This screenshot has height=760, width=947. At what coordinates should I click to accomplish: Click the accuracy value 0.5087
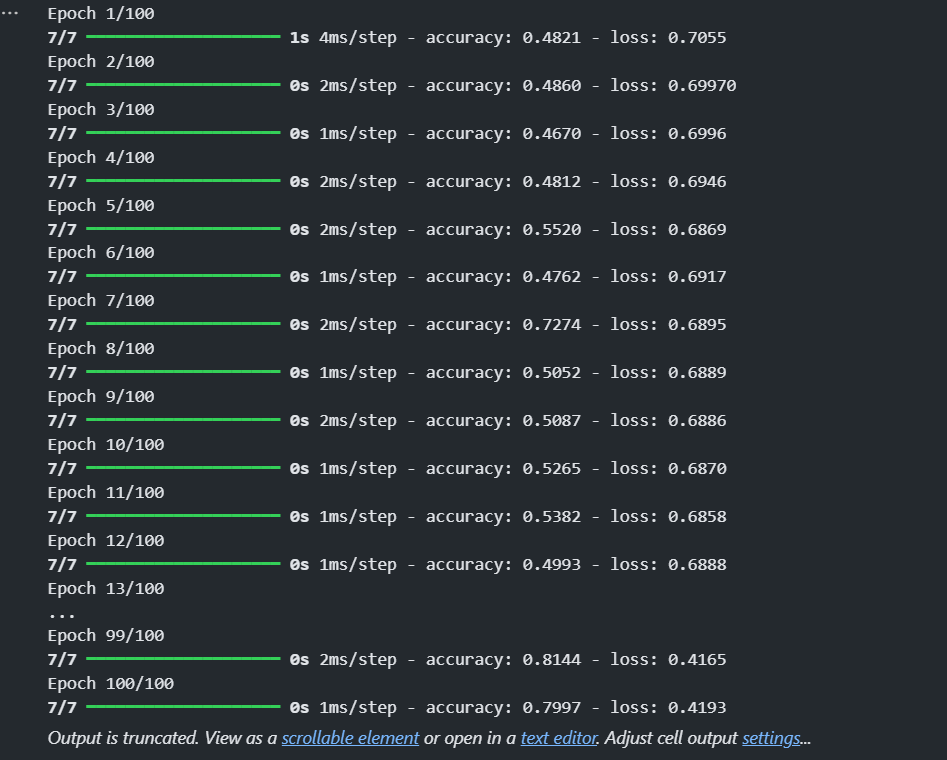[551, 420]
